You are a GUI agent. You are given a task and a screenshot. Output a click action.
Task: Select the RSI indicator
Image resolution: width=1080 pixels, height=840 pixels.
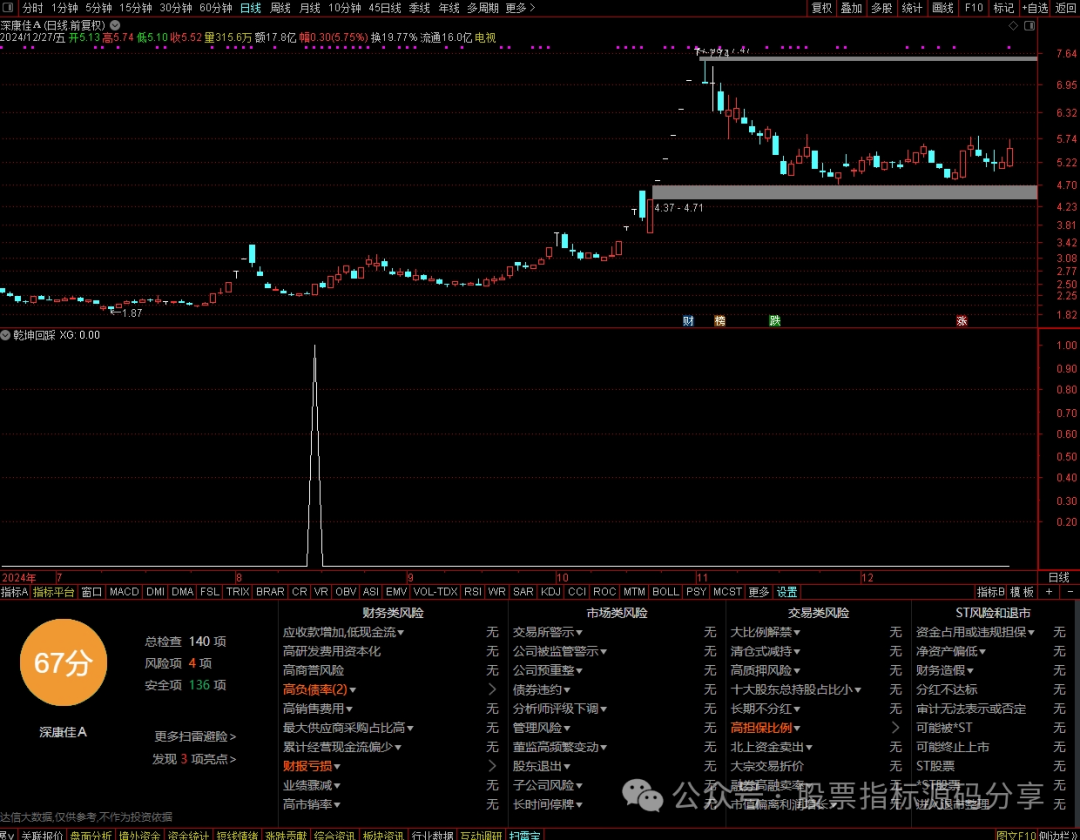coord(472,591)
